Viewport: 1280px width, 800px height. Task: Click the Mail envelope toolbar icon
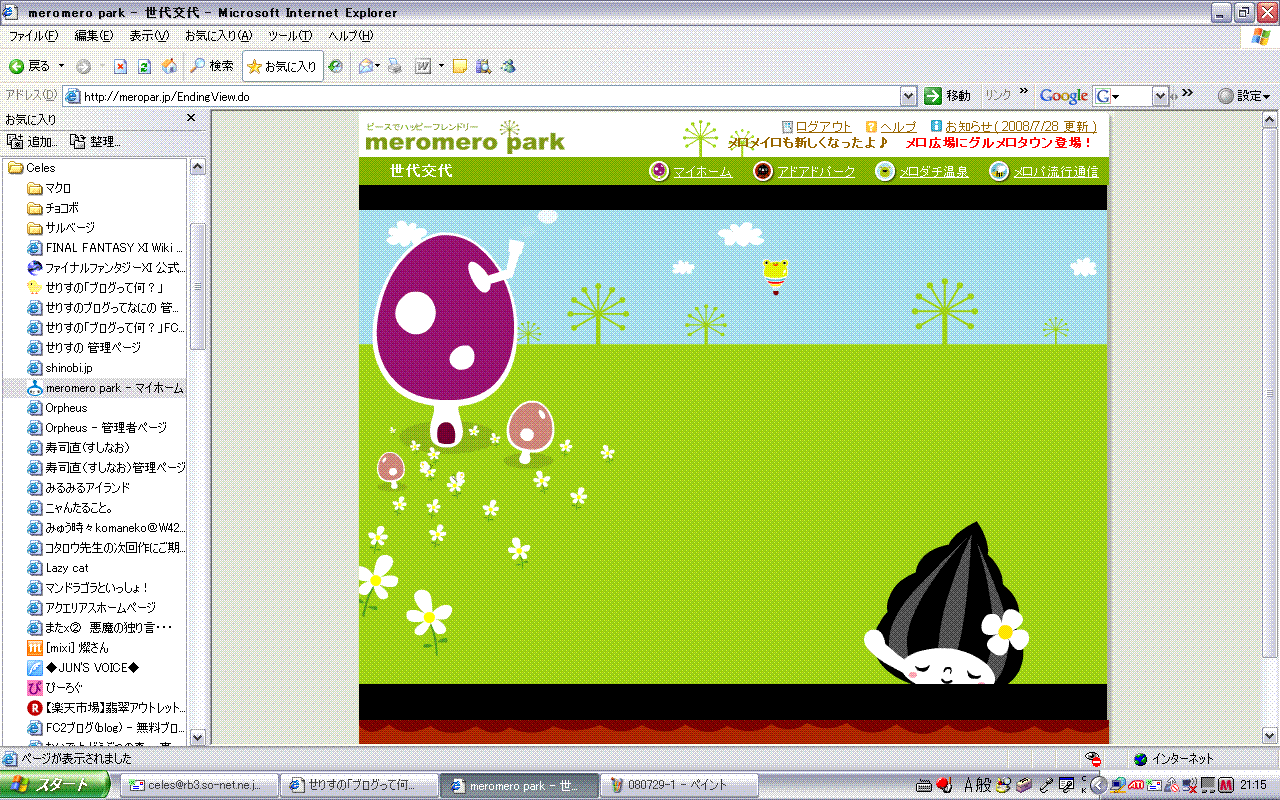pos(366,66)
